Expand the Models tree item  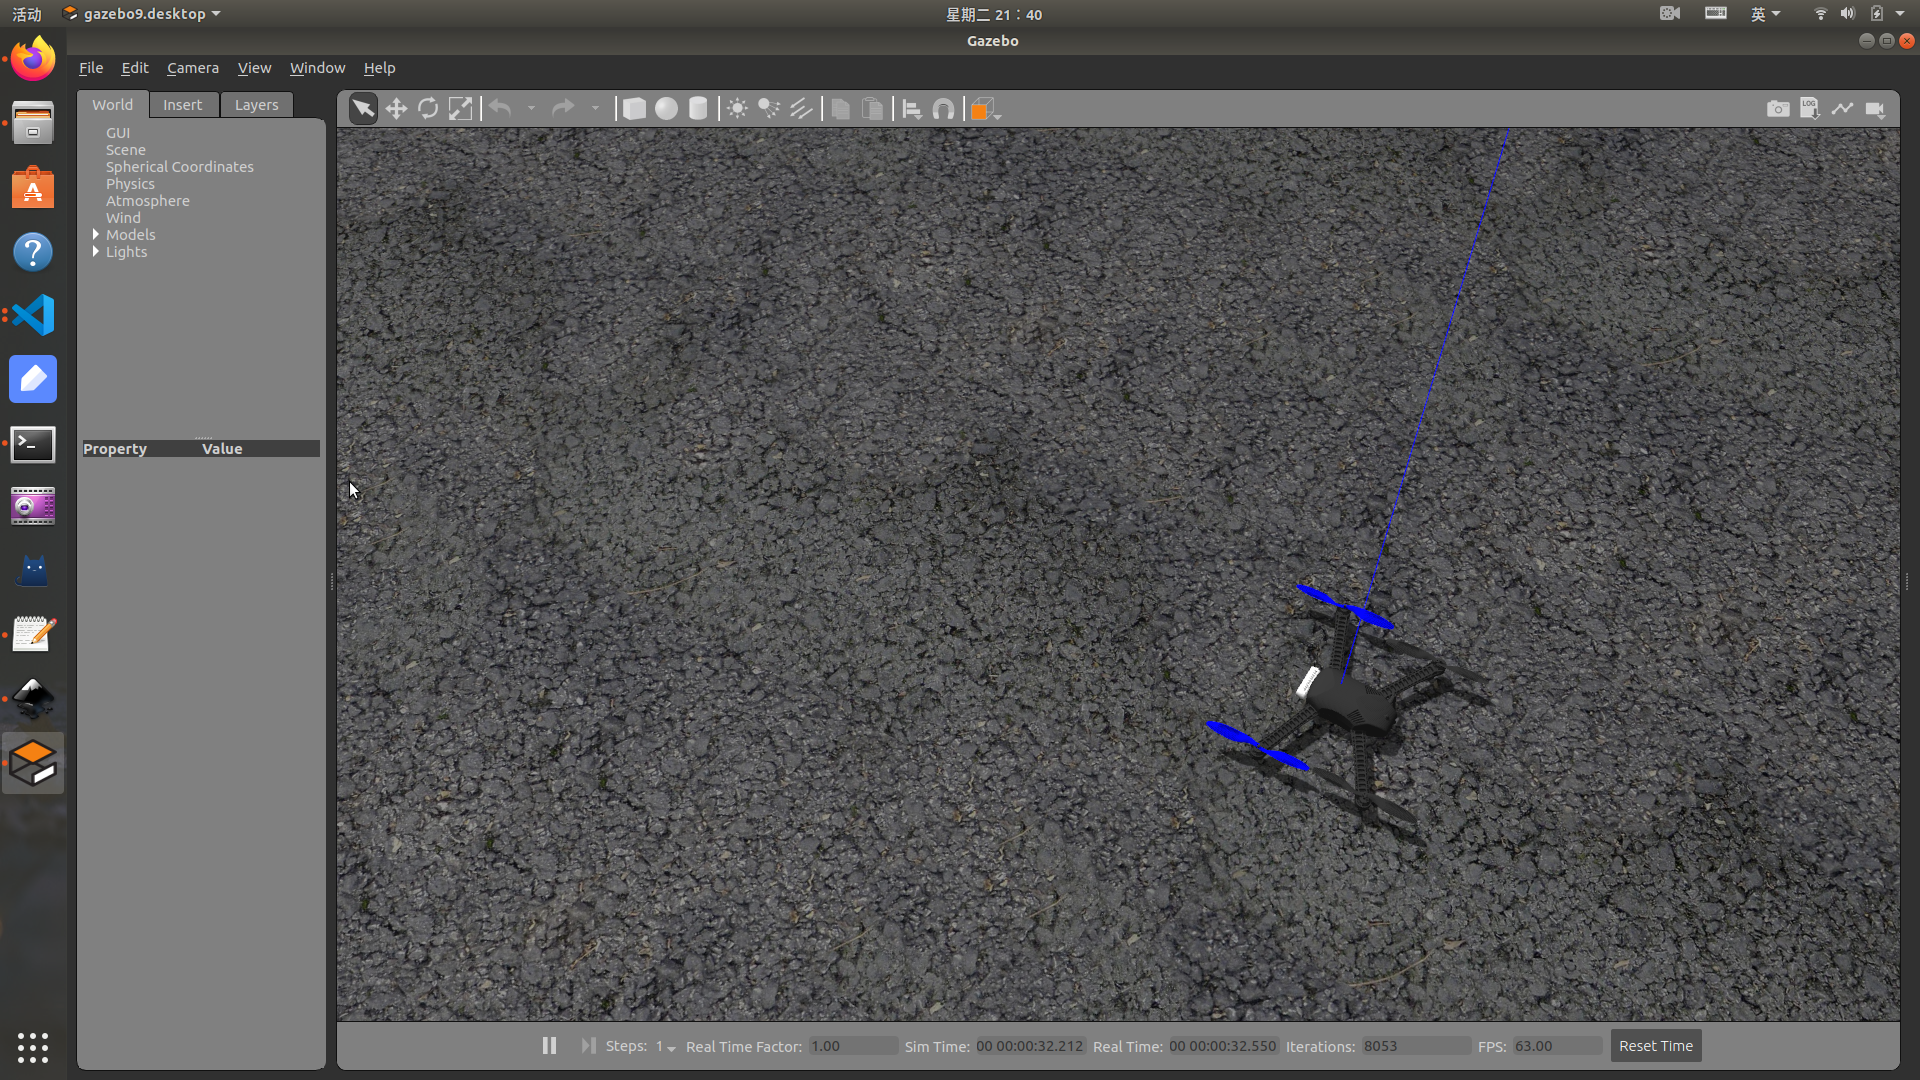(96, 235)
